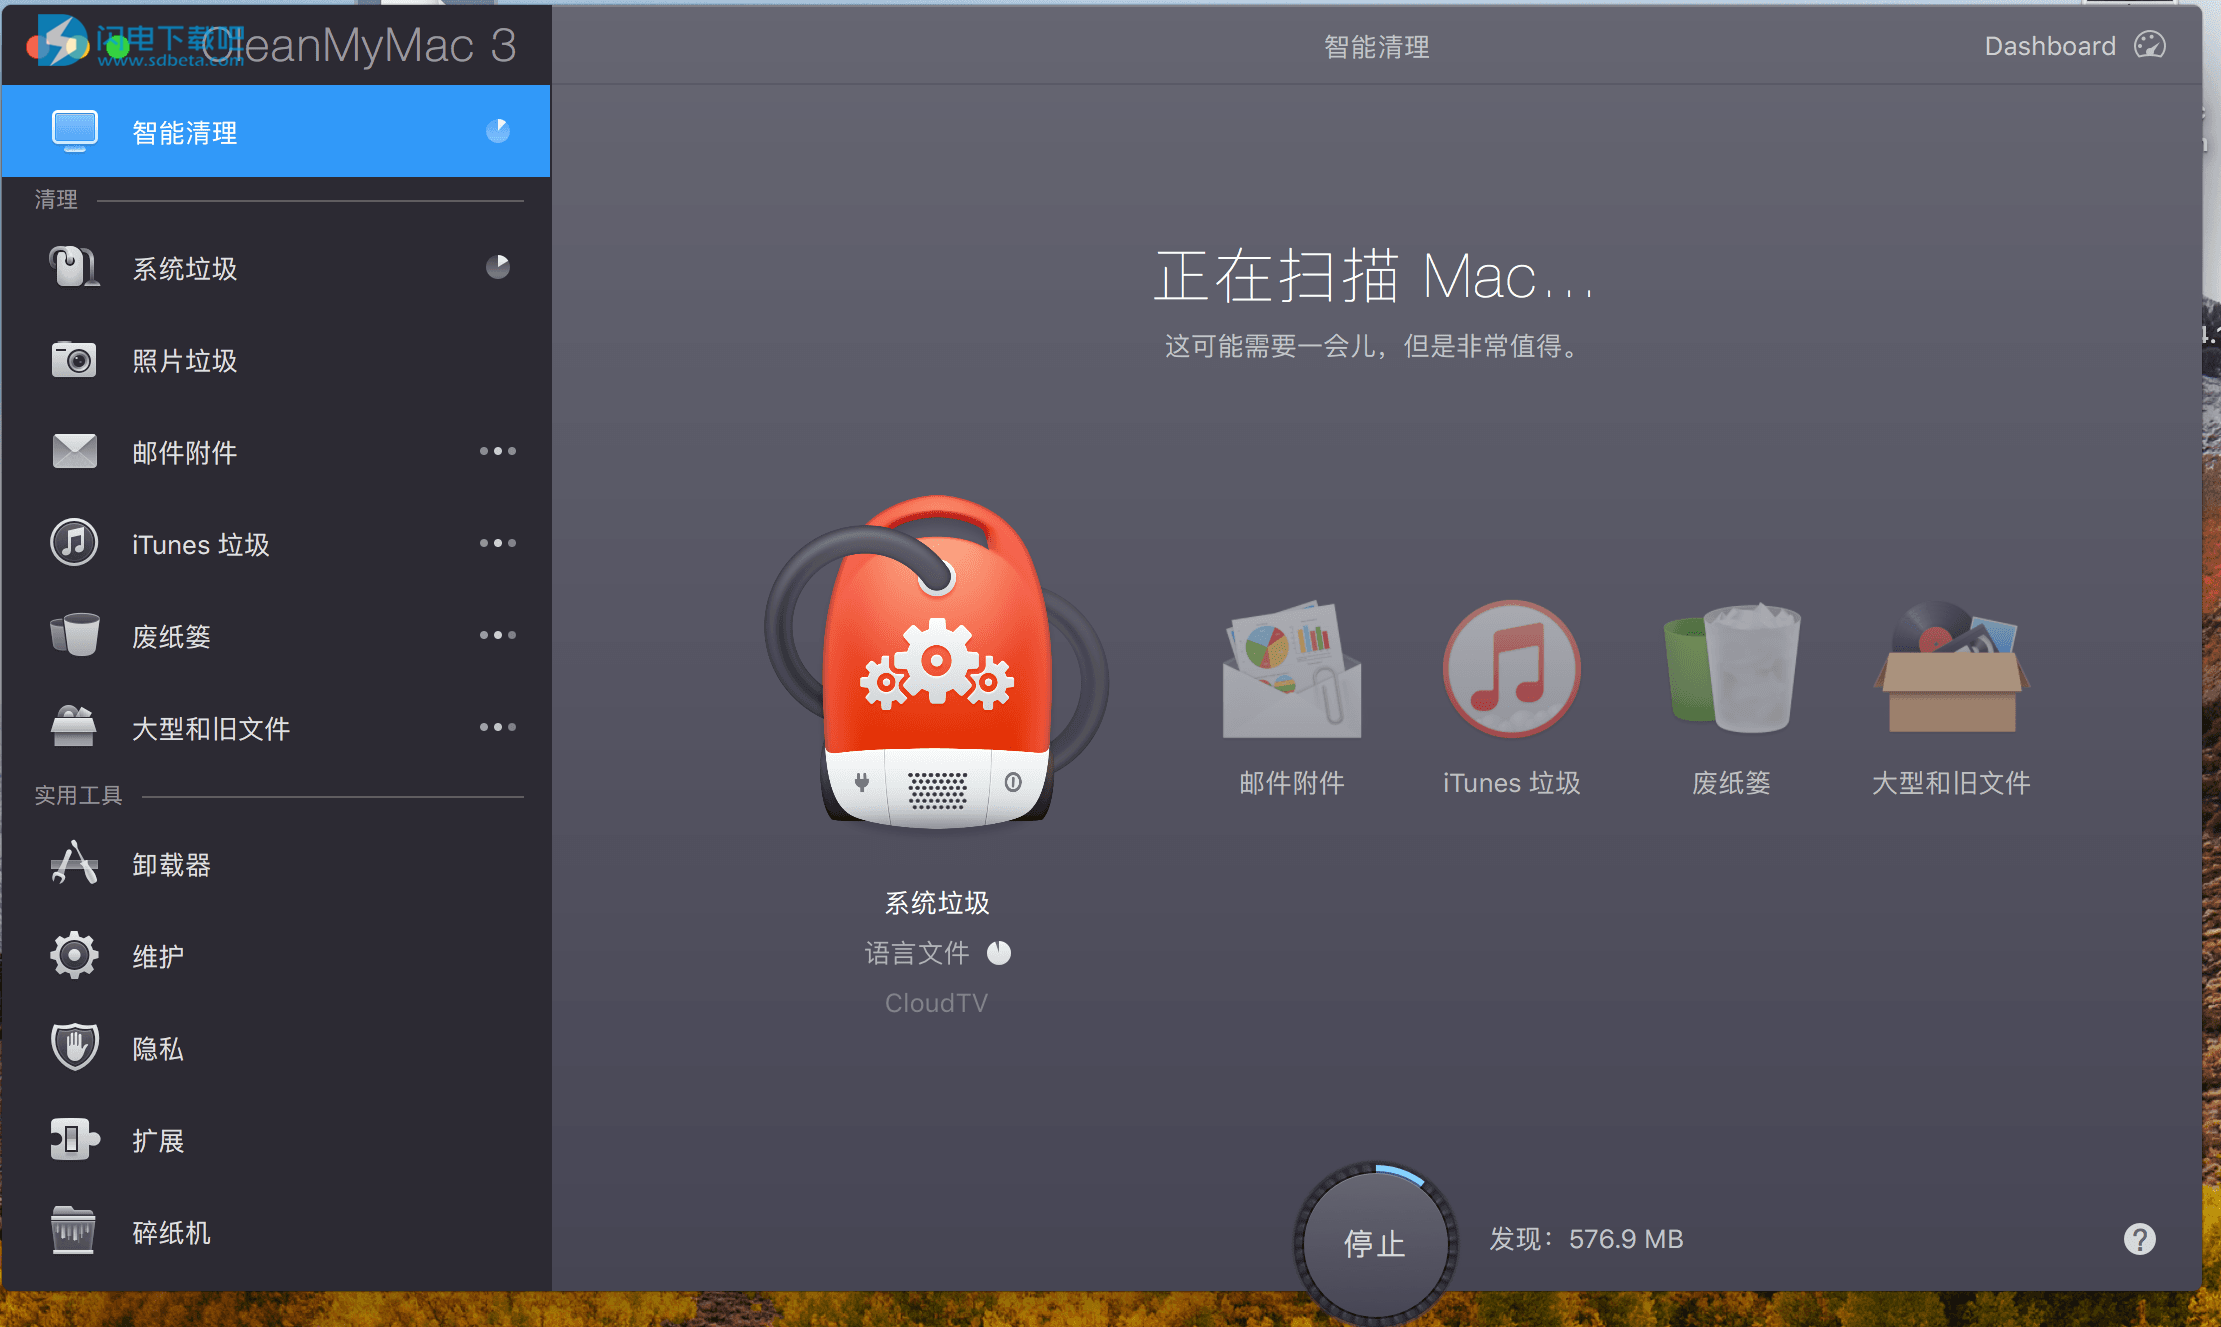
Task: Click the large 大型和旧文件 cardboard box icon
Action: pos(1951,667)
